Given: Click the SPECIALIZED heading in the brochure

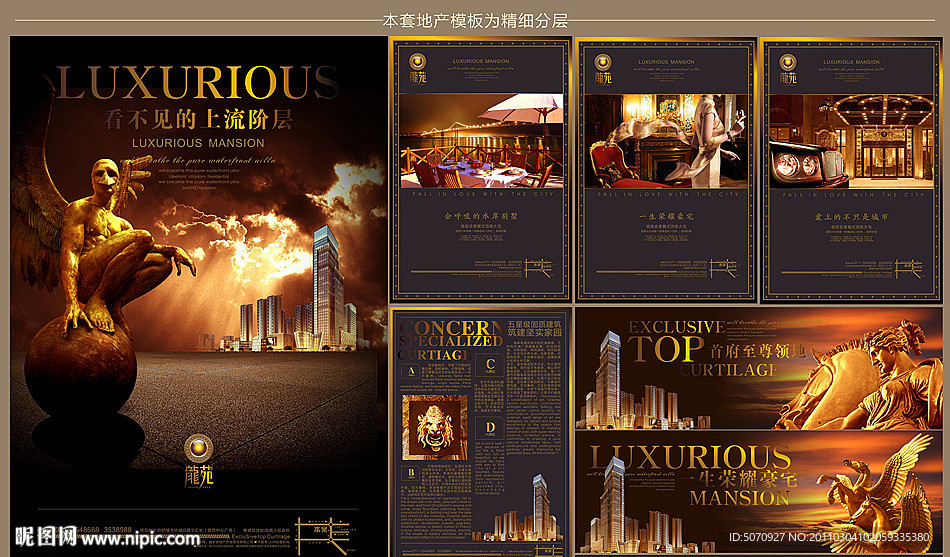Looking at the screenshot, I should coord(451,341).
